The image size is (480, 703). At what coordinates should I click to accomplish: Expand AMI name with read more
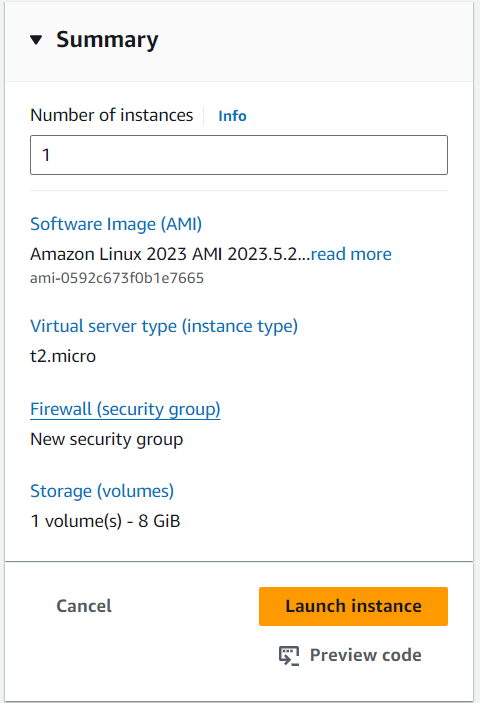point(351,254)
